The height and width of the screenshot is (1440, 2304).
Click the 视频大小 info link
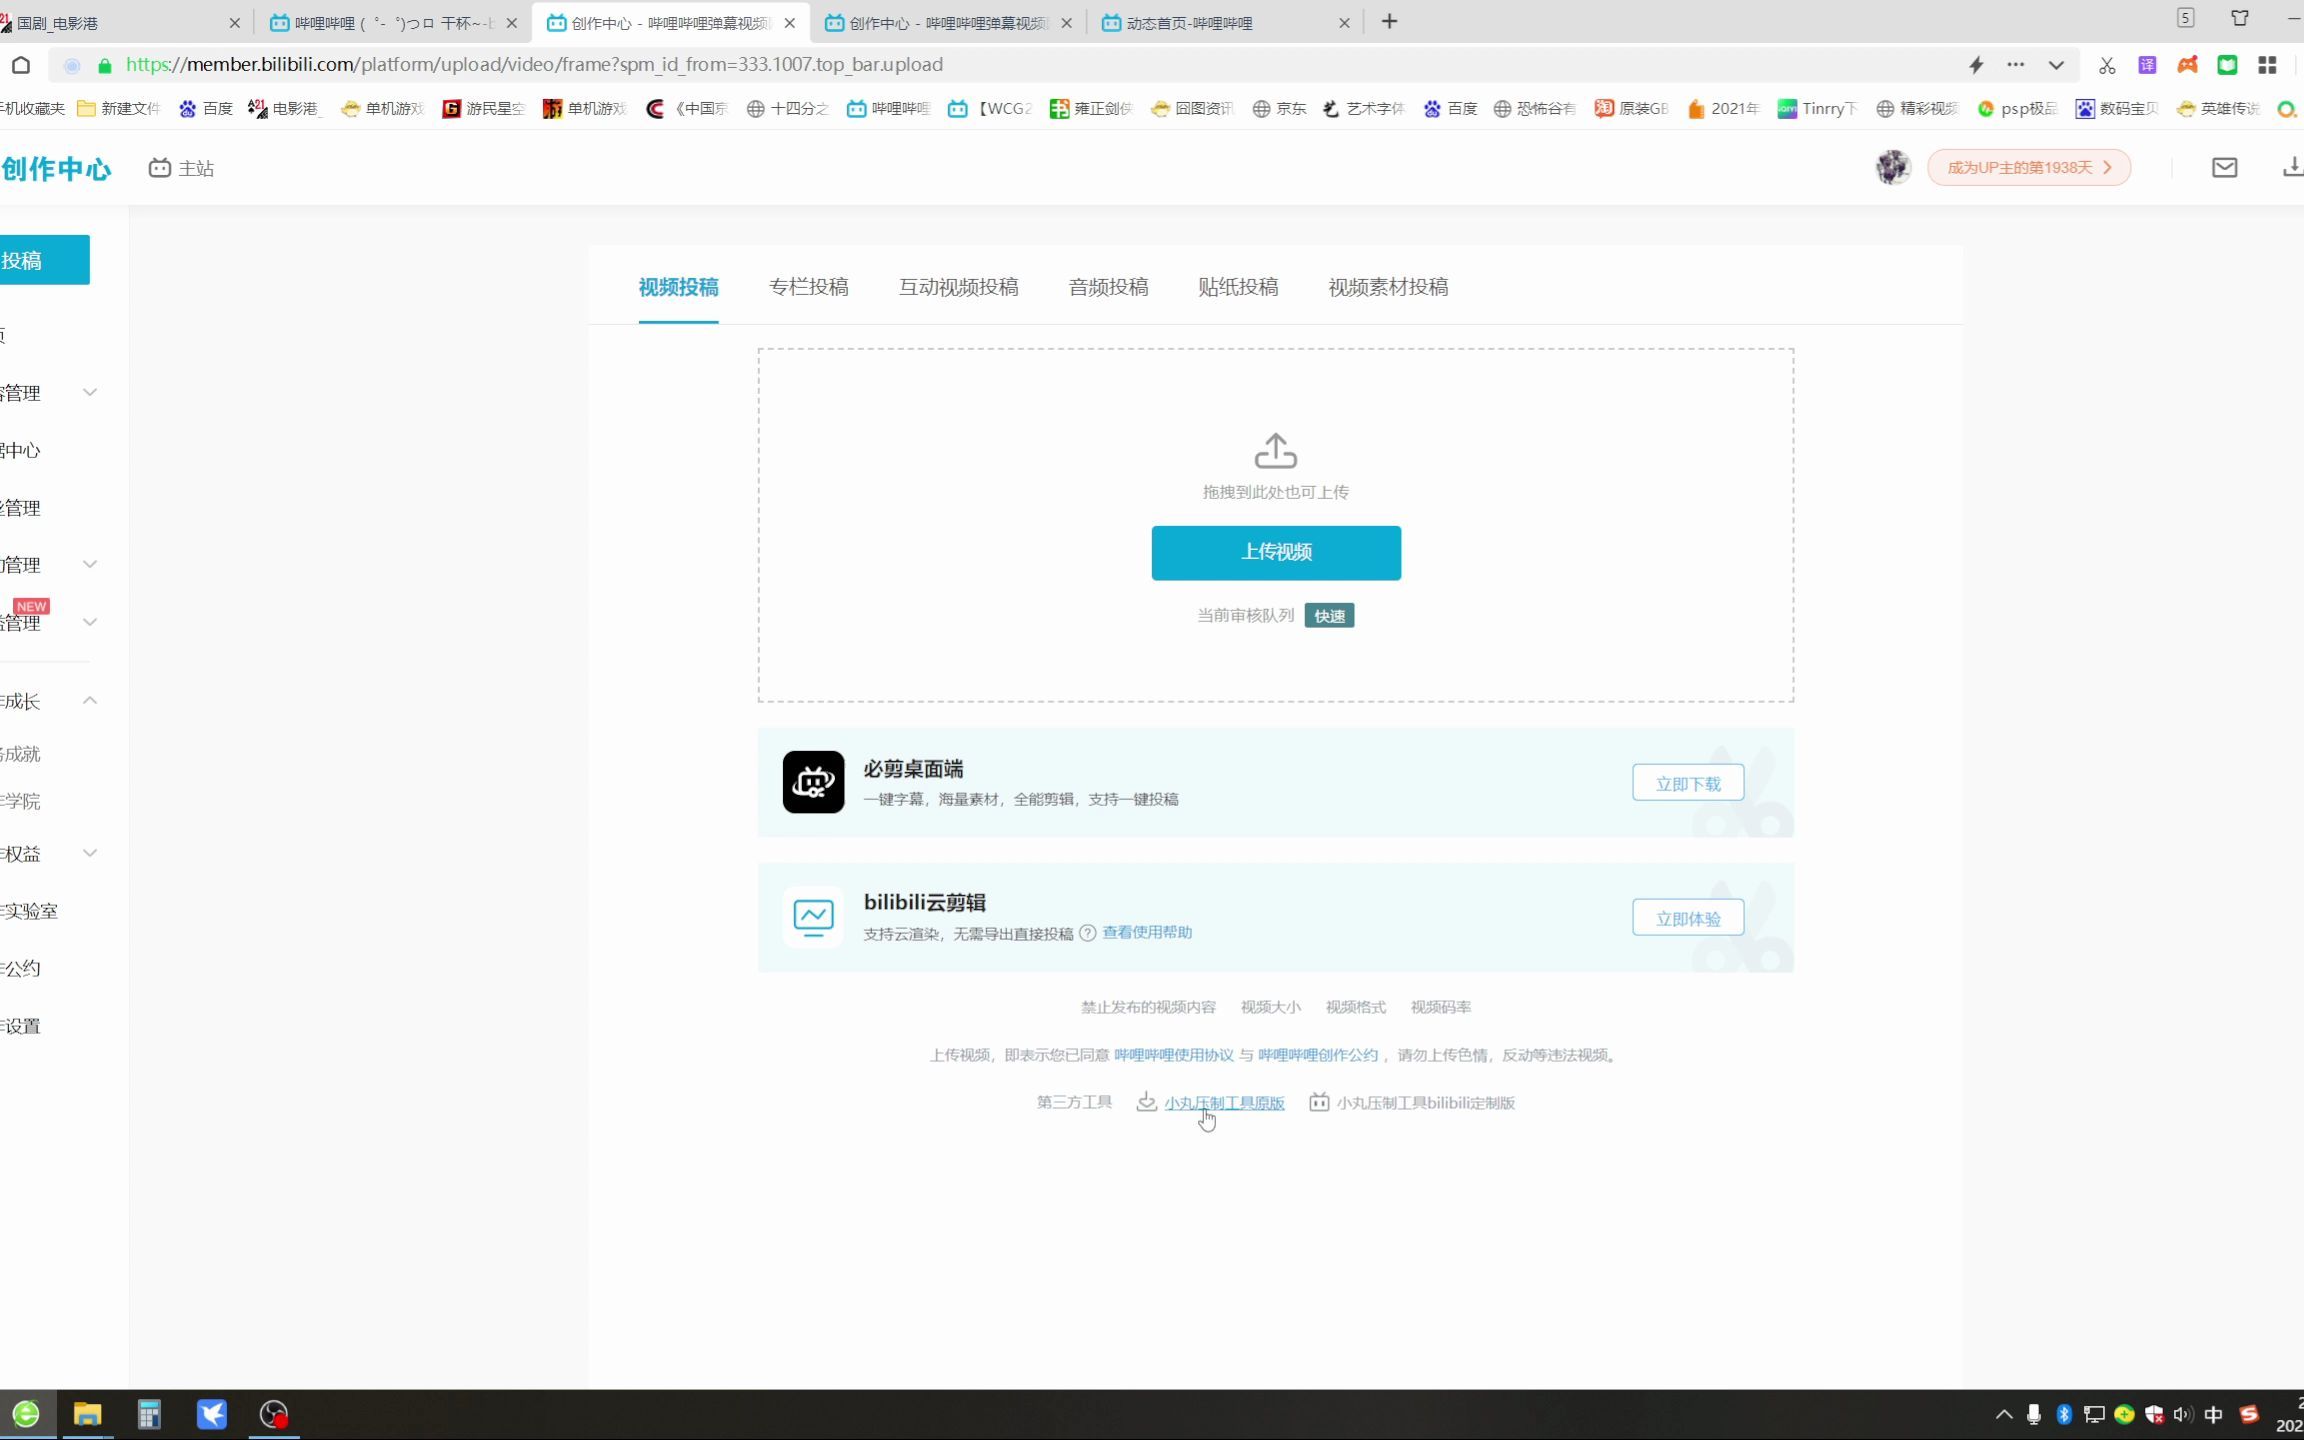(1271, 1007)
